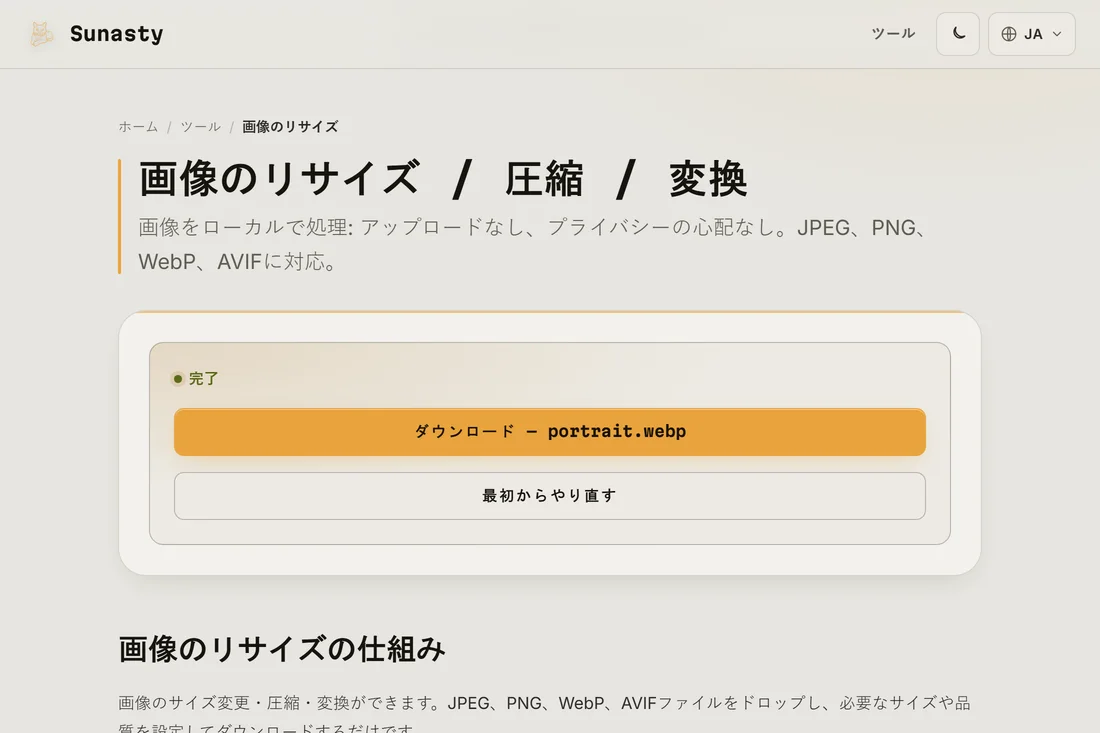Download the portrait.webp file
Viewport: 1100px width, 733px height.
[x=549, y=431]
